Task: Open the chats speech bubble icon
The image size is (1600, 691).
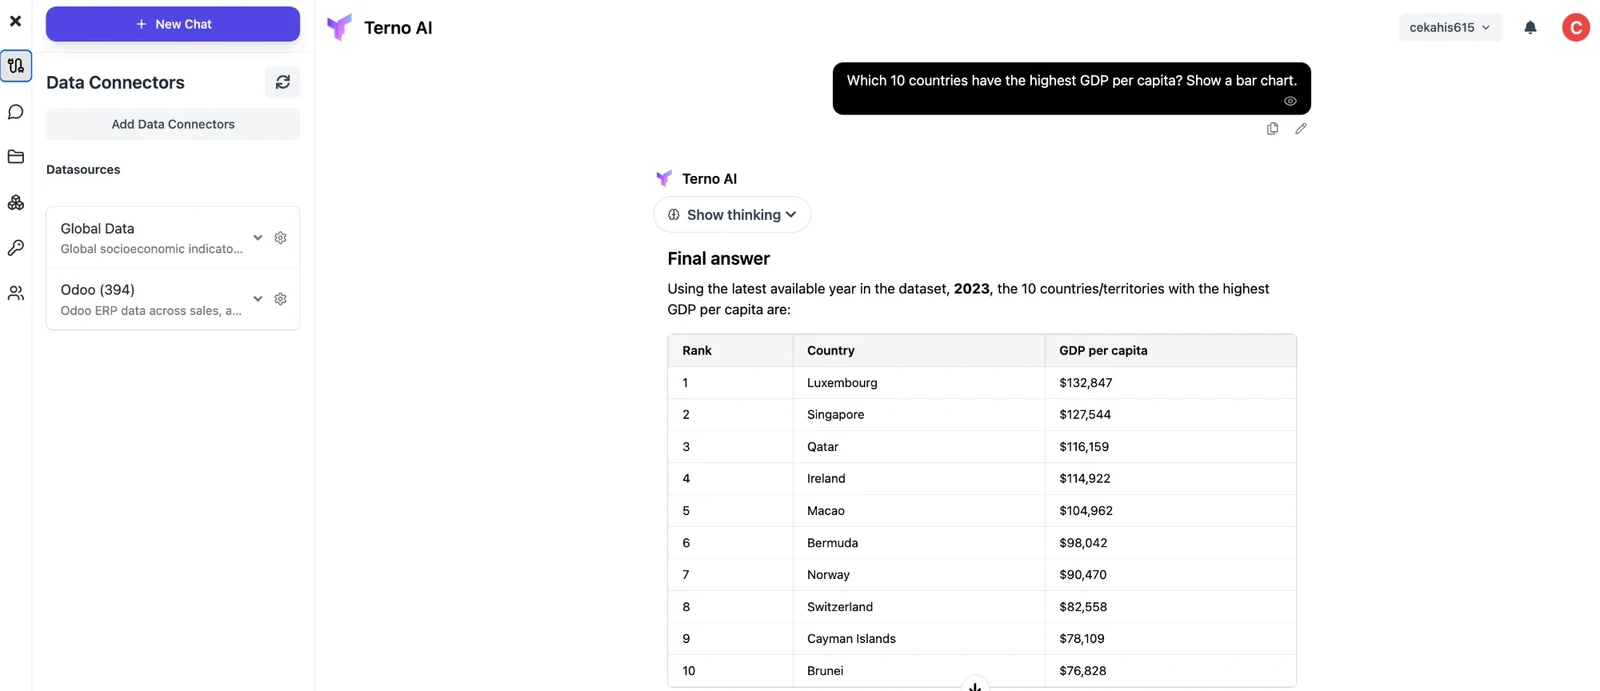Action: pyautogui.click(x=16, y=112)
